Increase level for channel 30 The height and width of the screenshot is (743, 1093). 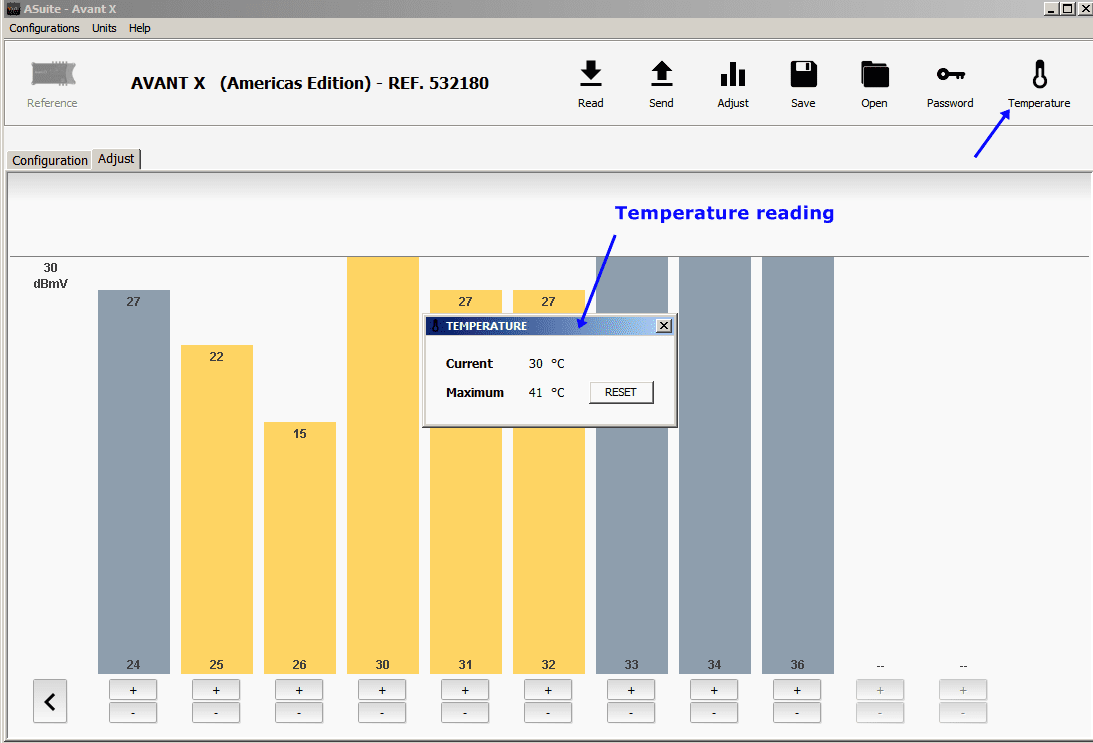[x=382, y=690]
